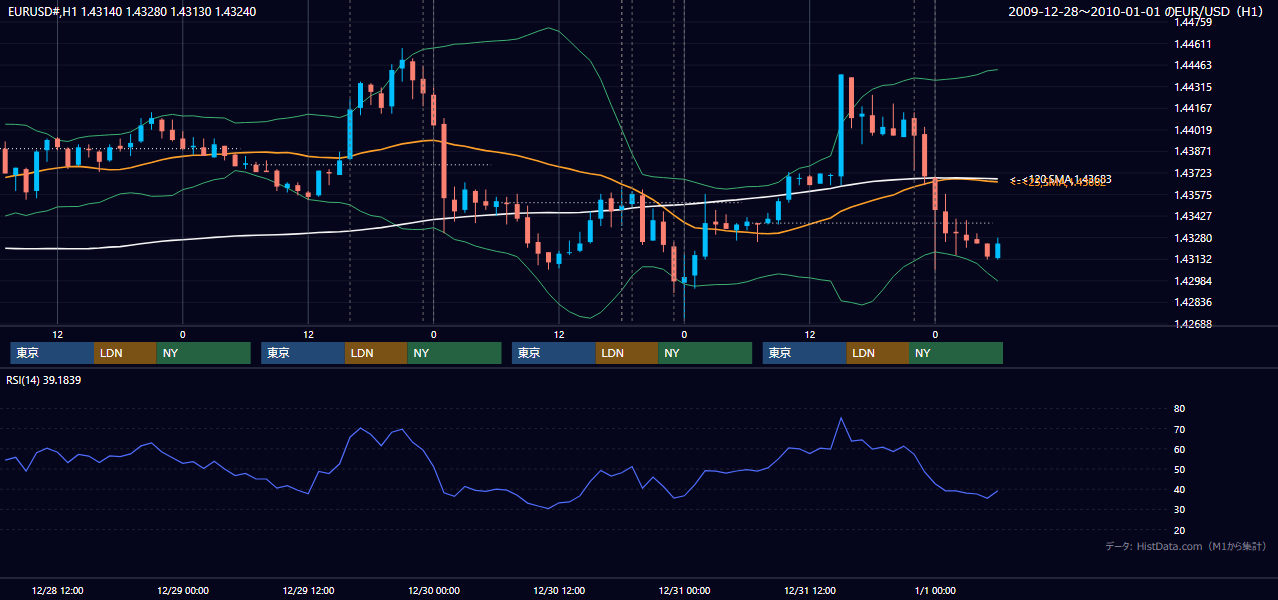This screenshot has width=1278, height=600.
Task: Select the 1.43575 price axis label
Action: pyautogui.click(x=1193, y=195)
